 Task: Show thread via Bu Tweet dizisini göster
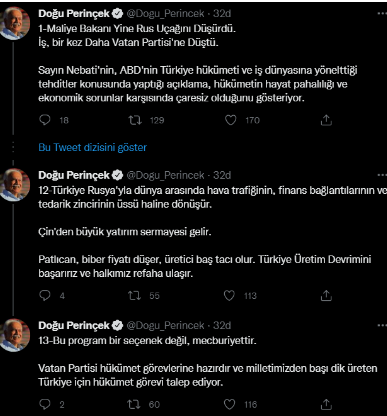(x=92, y=147)
